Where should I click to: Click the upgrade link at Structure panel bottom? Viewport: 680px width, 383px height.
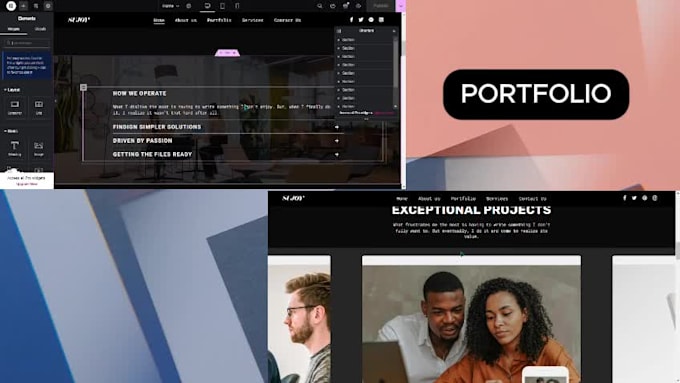click(x=384, y=113)
